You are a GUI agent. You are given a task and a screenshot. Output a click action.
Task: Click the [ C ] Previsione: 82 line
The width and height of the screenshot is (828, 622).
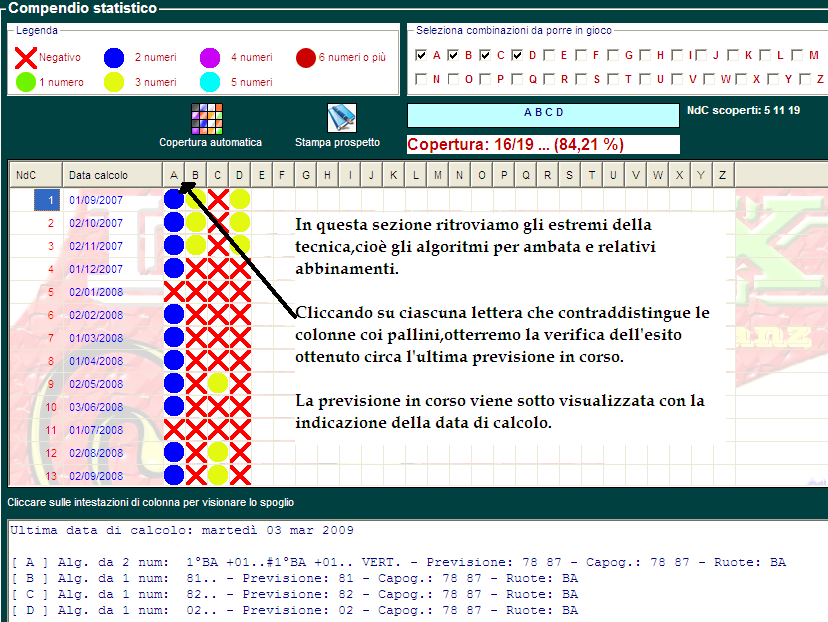[295, 594]
